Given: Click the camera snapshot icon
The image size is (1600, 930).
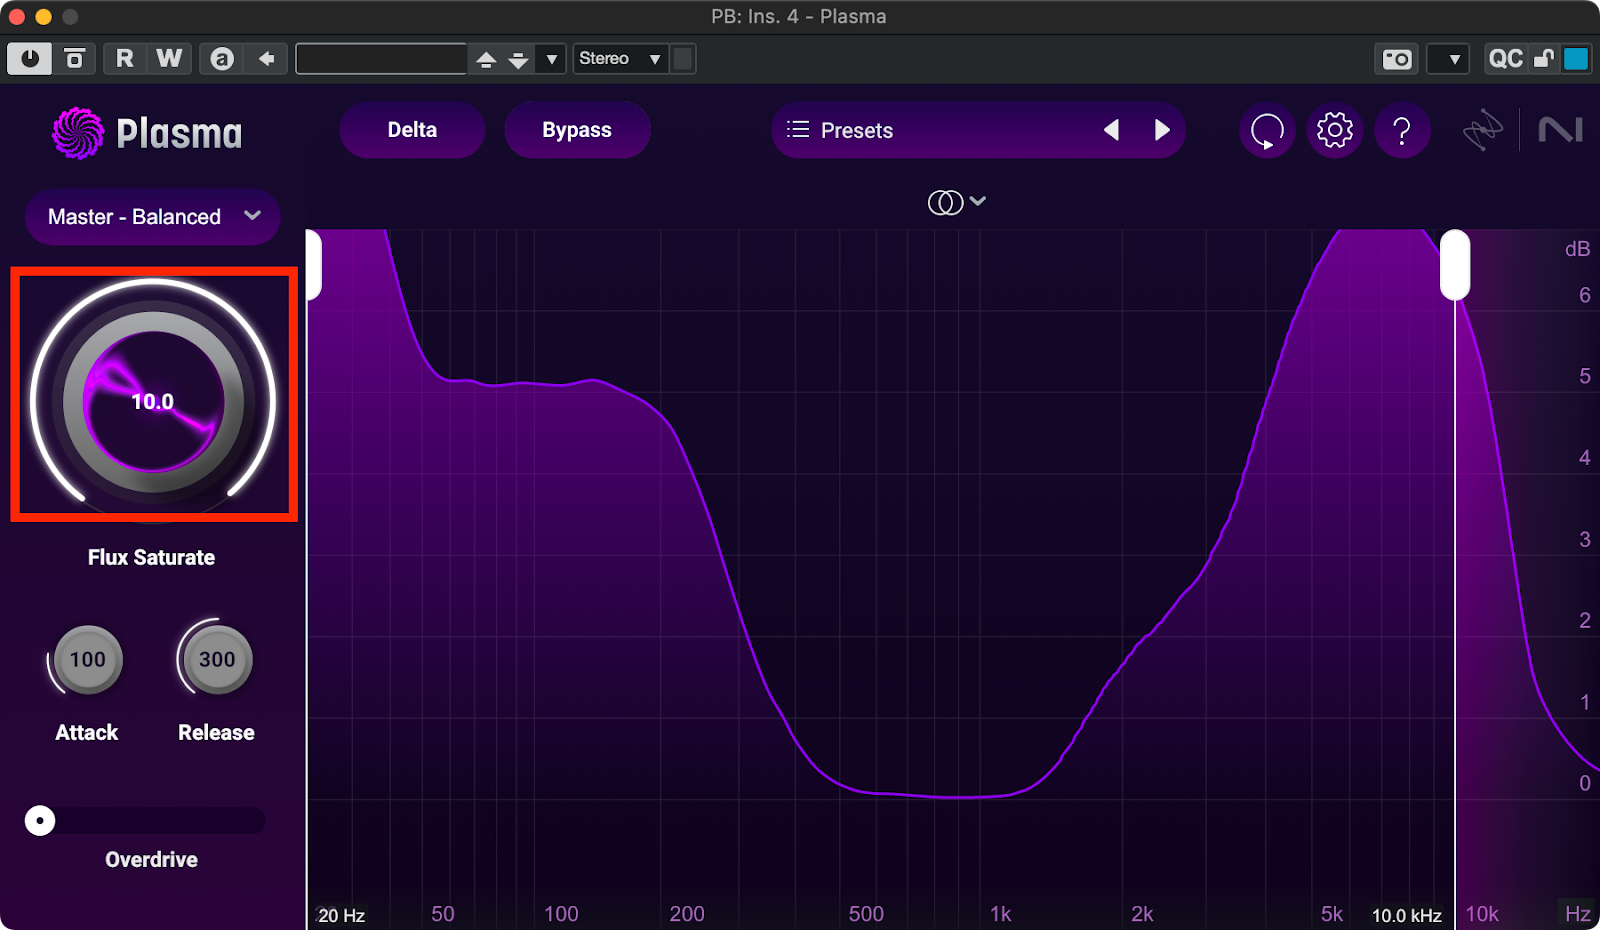Looking at the screenshot, I should (1397, 59).
